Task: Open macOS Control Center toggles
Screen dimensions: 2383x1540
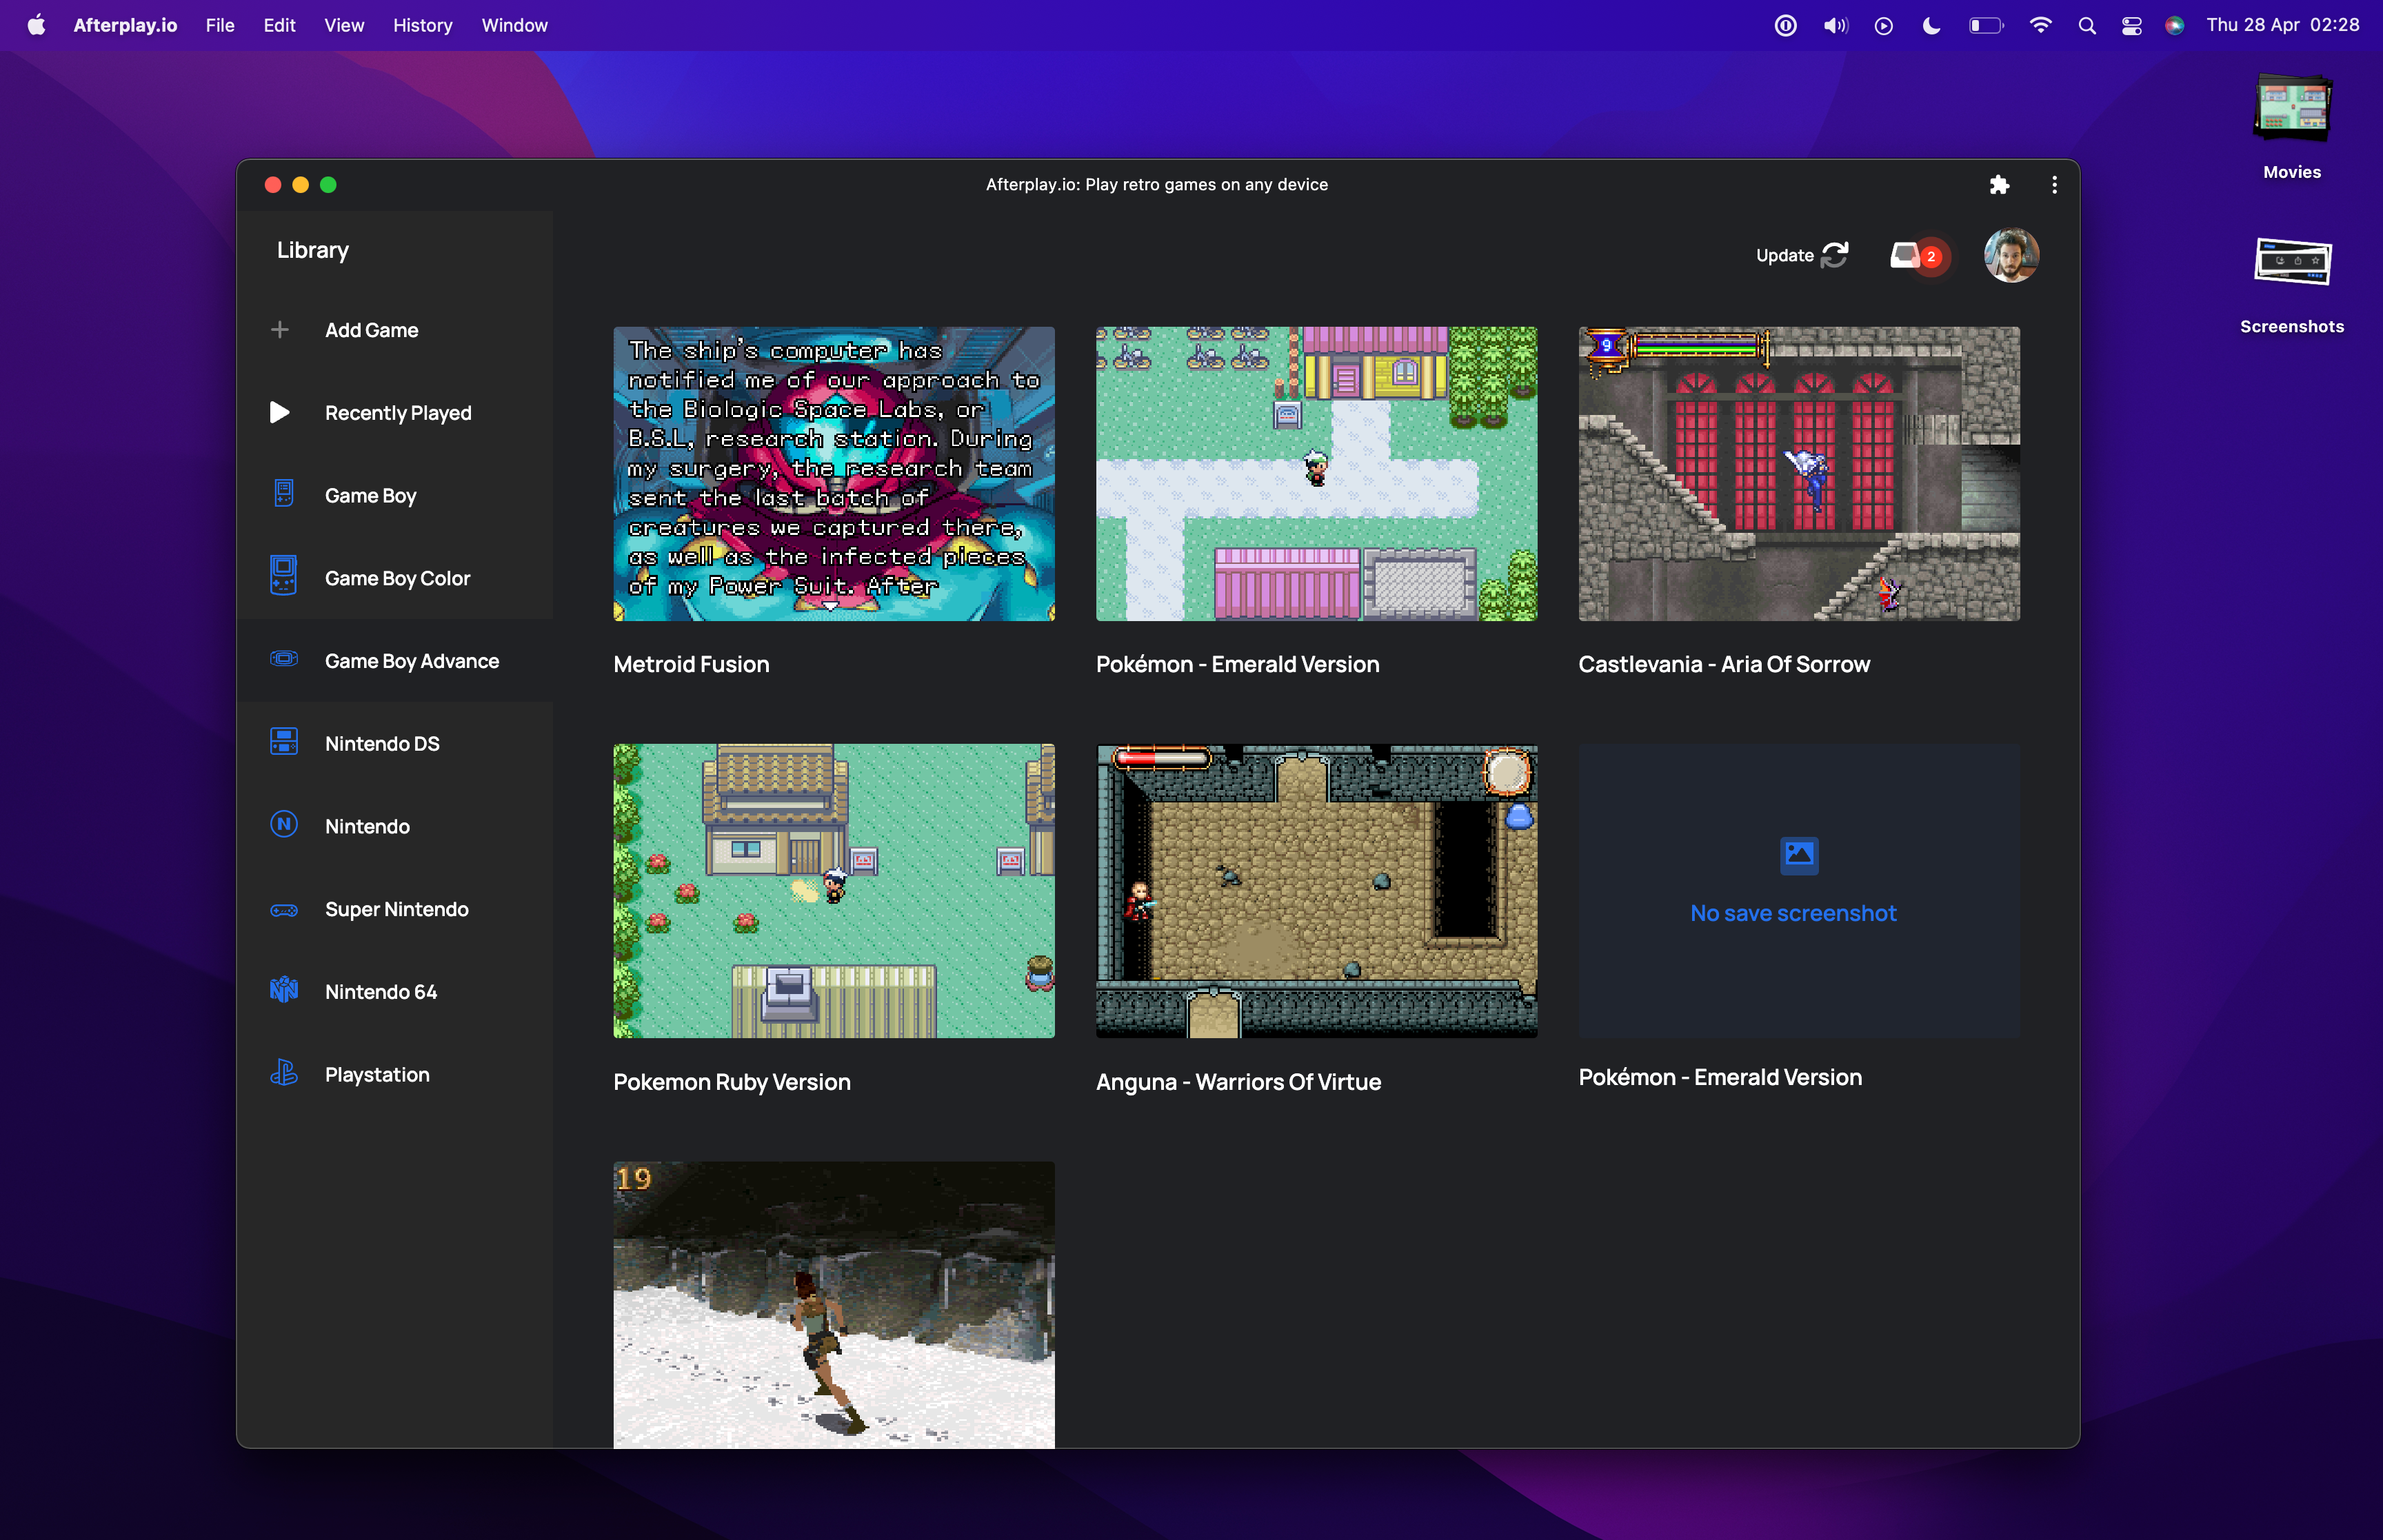Action: 2130,25
